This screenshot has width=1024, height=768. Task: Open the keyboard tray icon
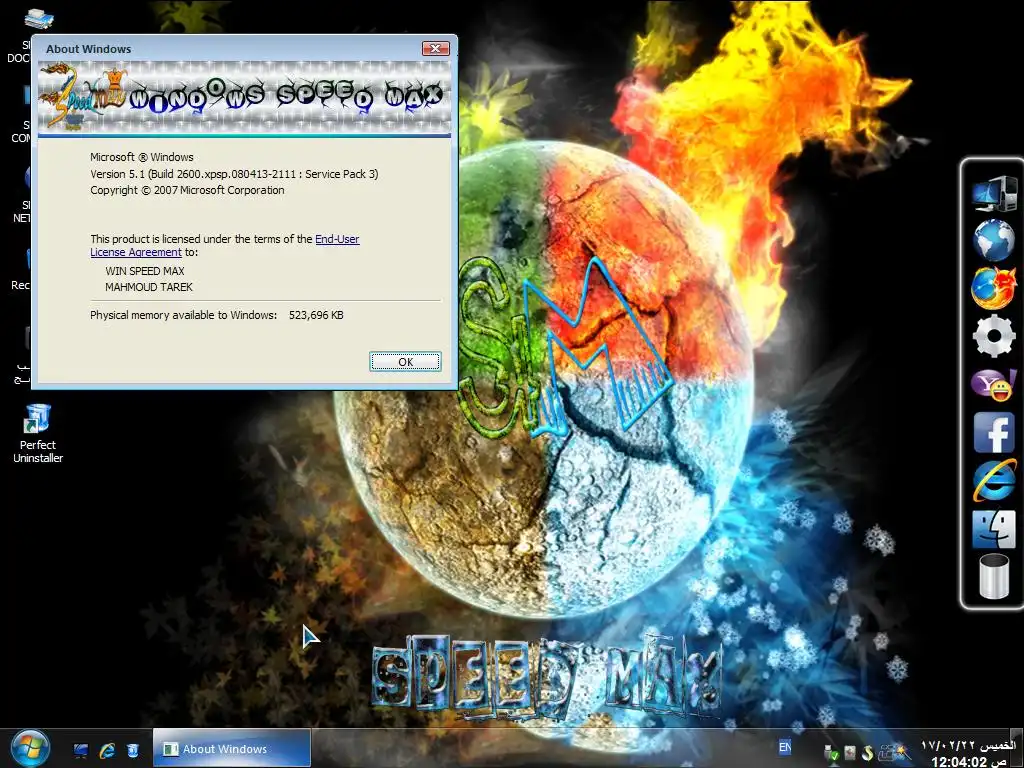(x=886, y=754)
